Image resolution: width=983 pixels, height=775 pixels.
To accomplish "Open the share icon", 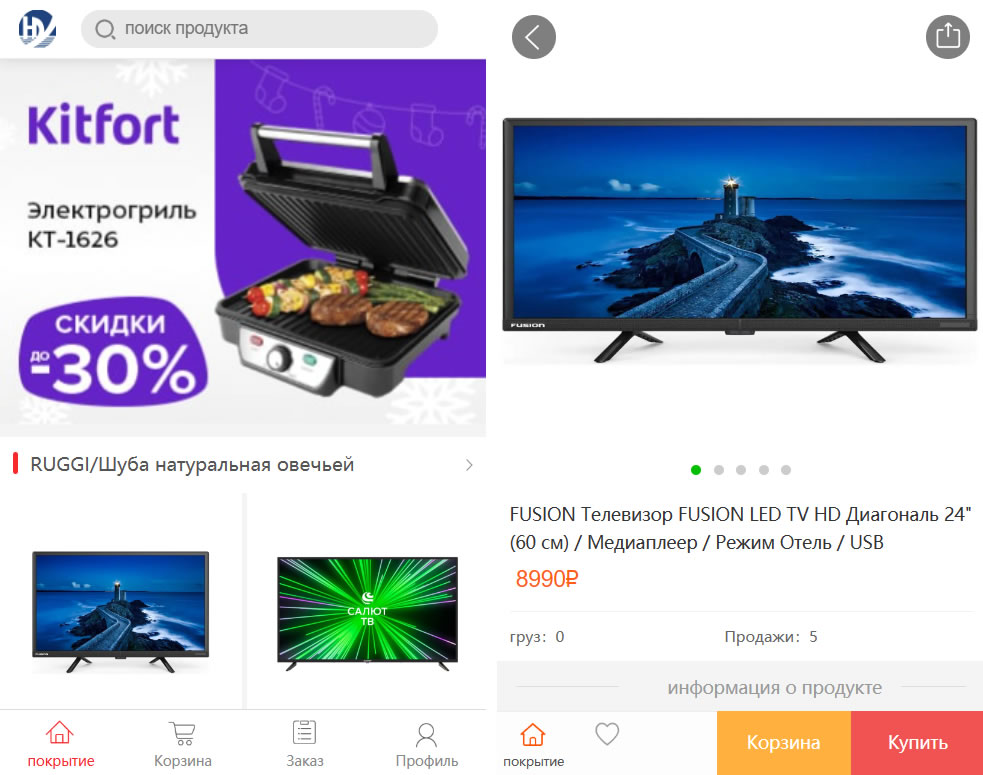I will (x=947, y=37).
